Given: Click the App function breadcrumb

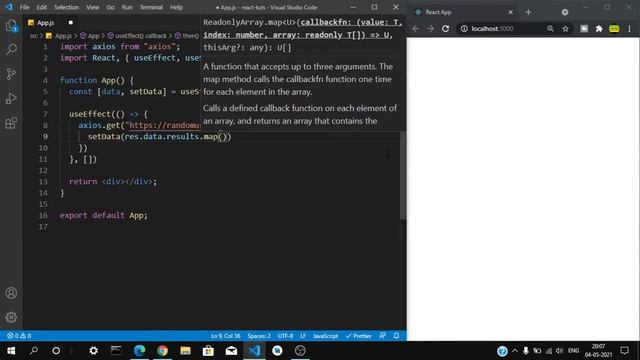Looking at the screenshot, I should click(x=93, y=36).
